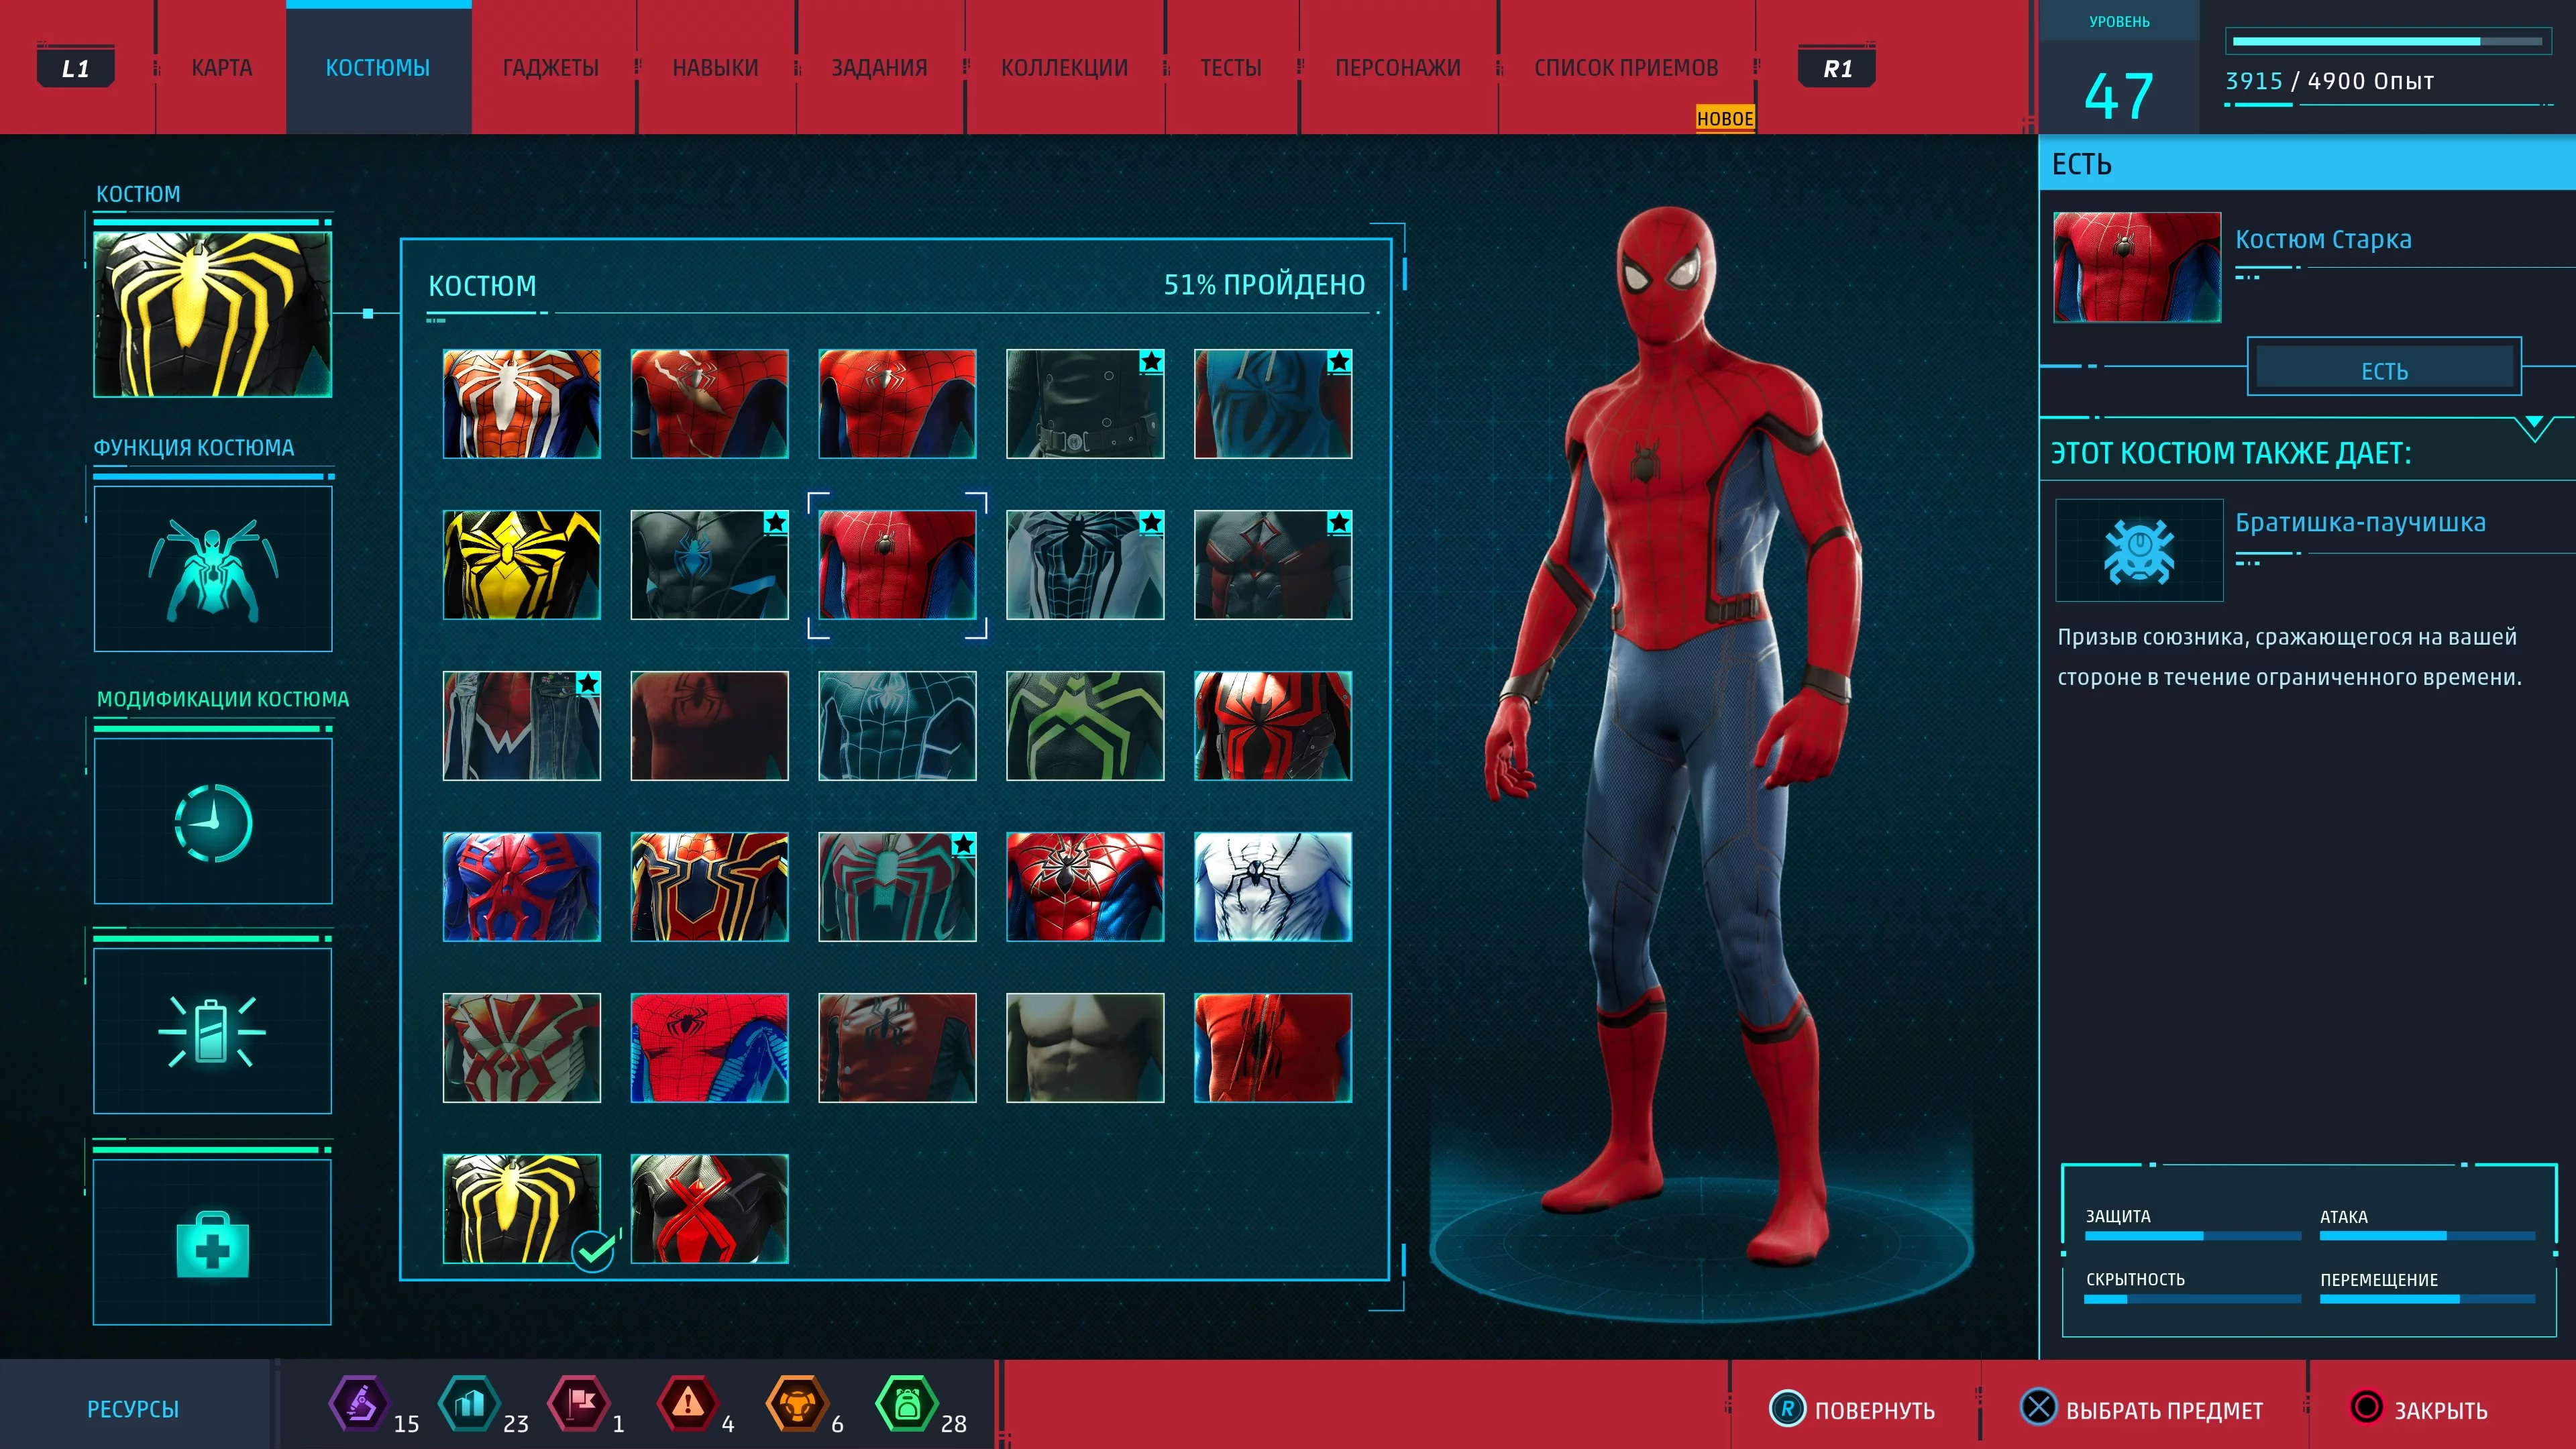
Task: Select the locked red jacket suit thumbnail
Action: point(897,1048)
